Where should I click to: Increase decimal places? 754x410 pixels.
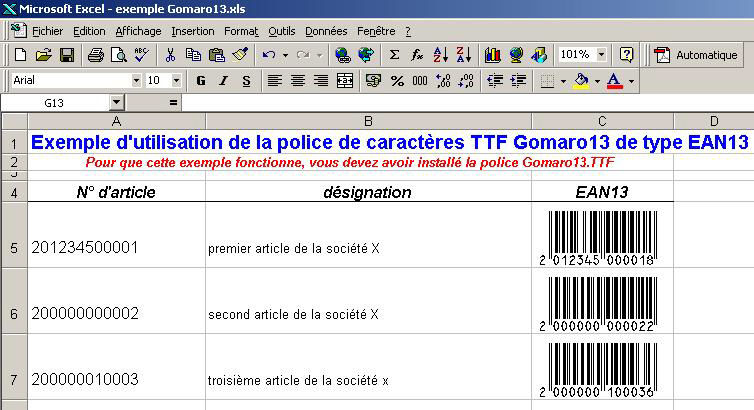[443, 80]
